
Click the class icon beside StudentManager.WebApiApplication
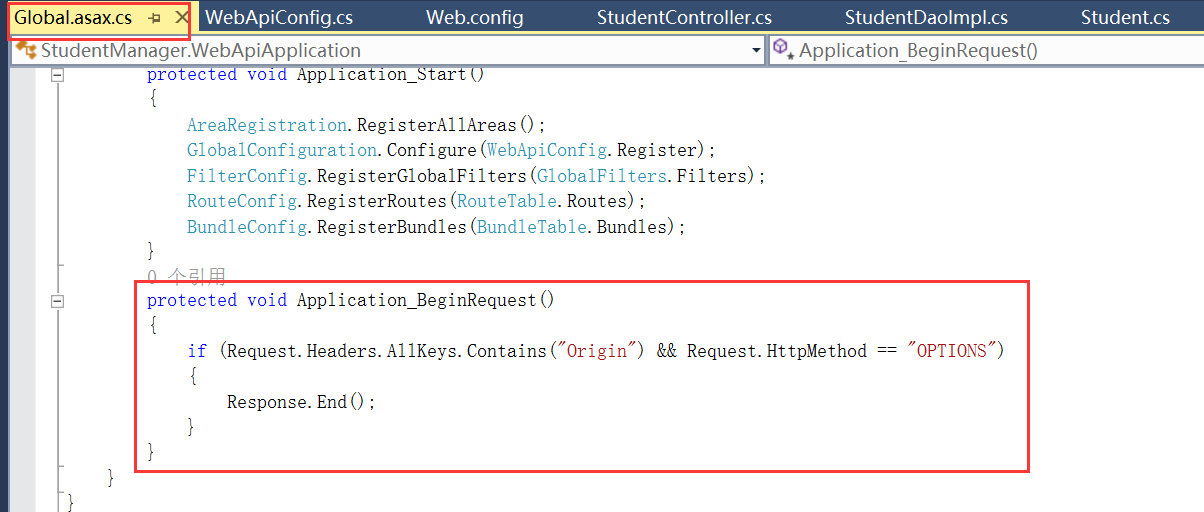[25, 50]
